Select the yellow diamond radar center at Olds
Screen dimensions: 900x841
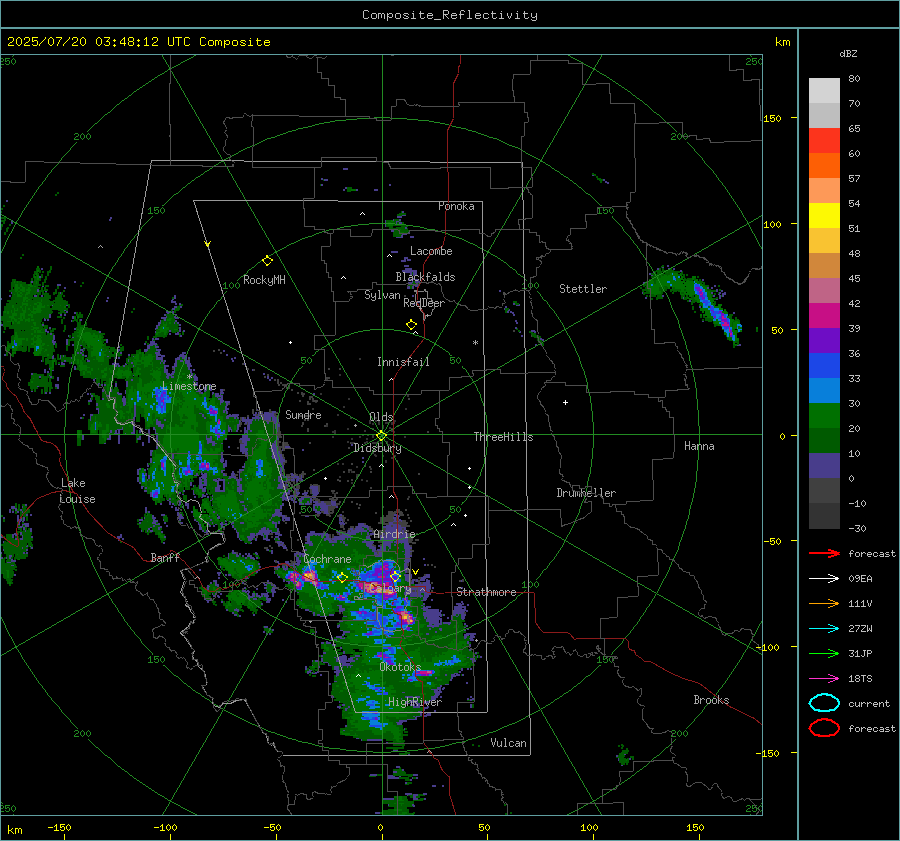click(x=381, y=436)
